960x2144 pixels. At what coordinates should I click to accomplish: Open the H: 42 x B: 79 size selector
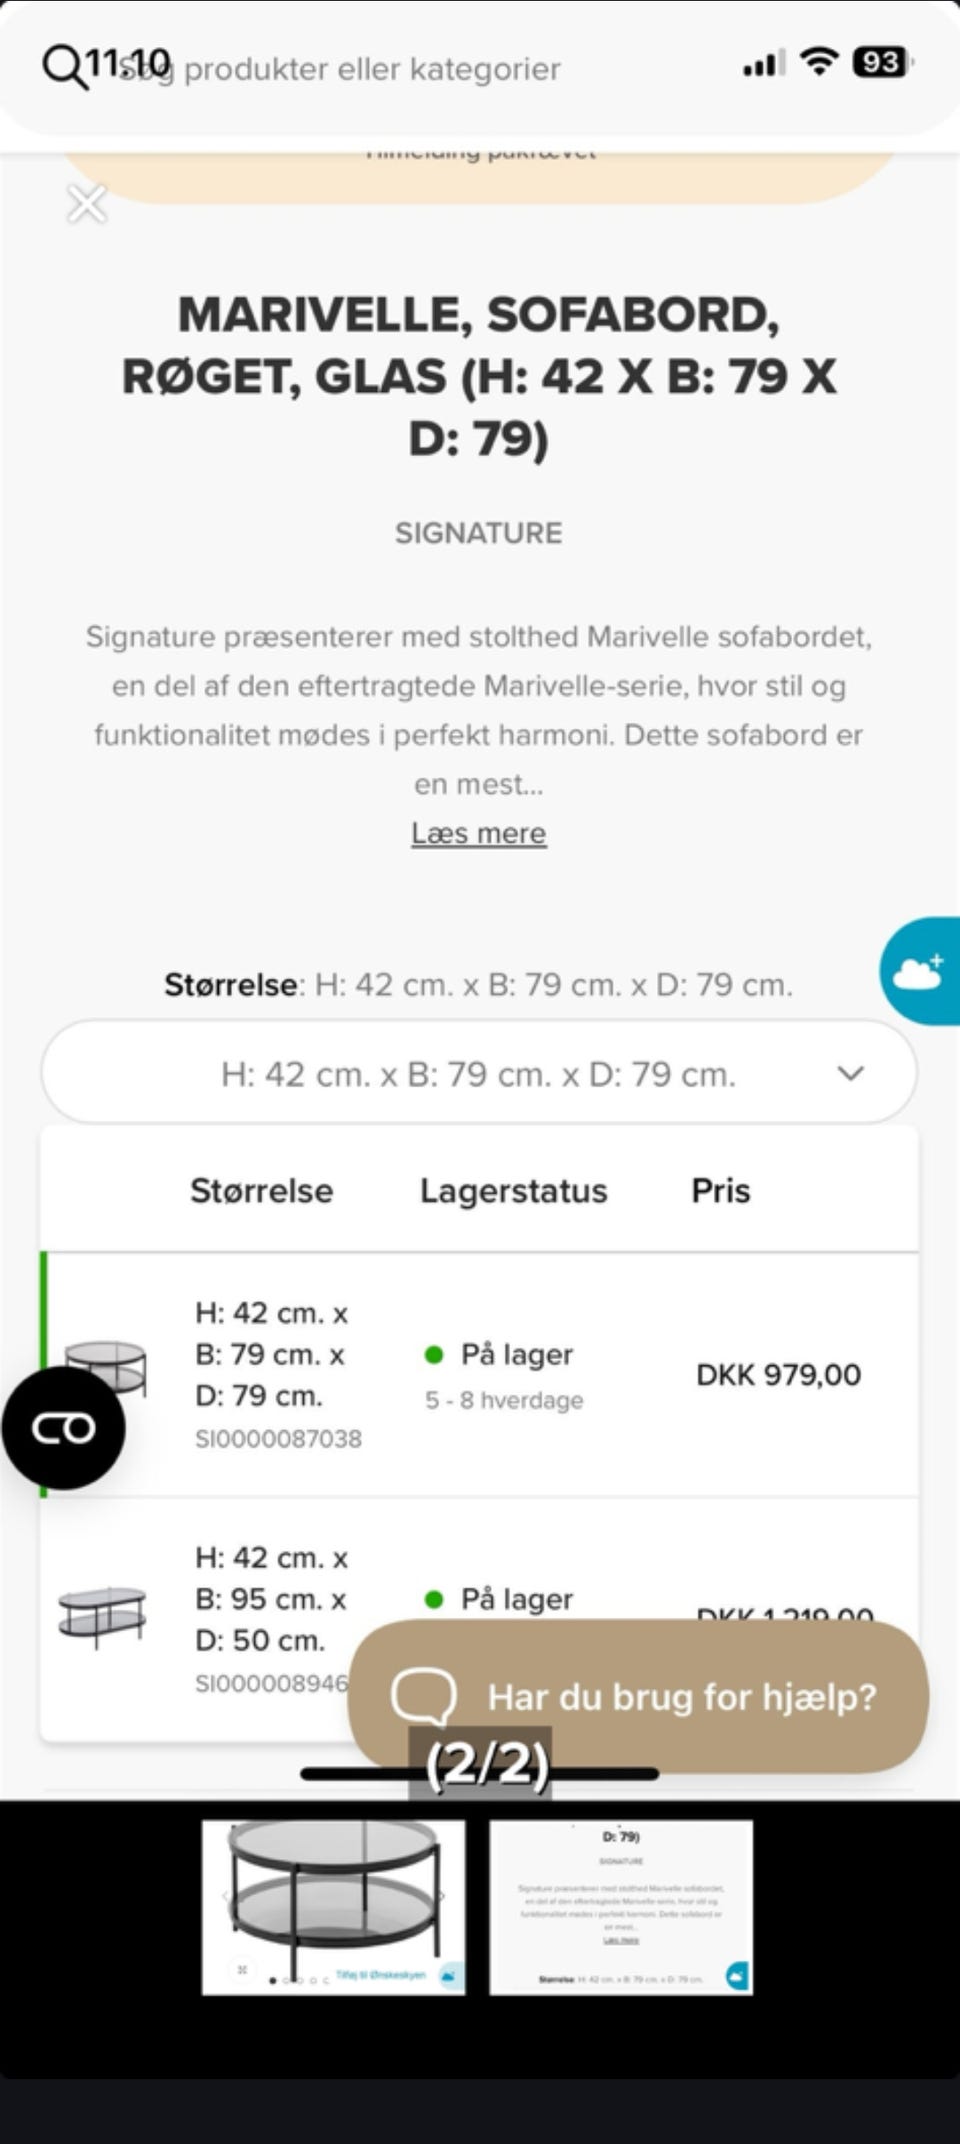point(478,1074)
